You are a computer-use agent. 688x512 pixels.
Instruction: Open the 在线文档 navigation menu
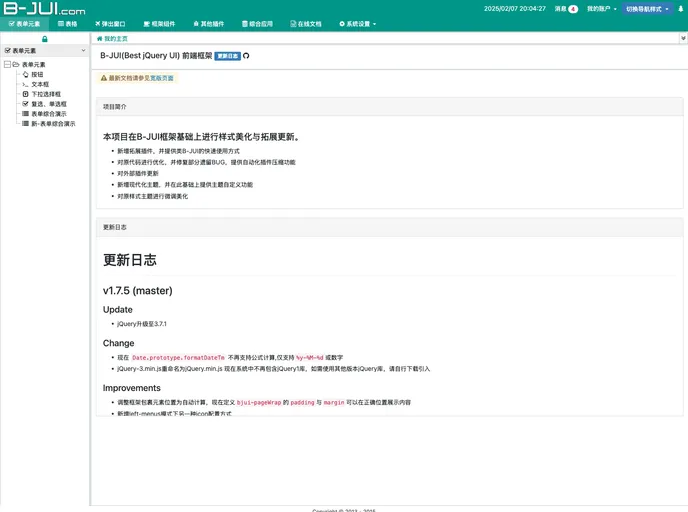[306, 24]
